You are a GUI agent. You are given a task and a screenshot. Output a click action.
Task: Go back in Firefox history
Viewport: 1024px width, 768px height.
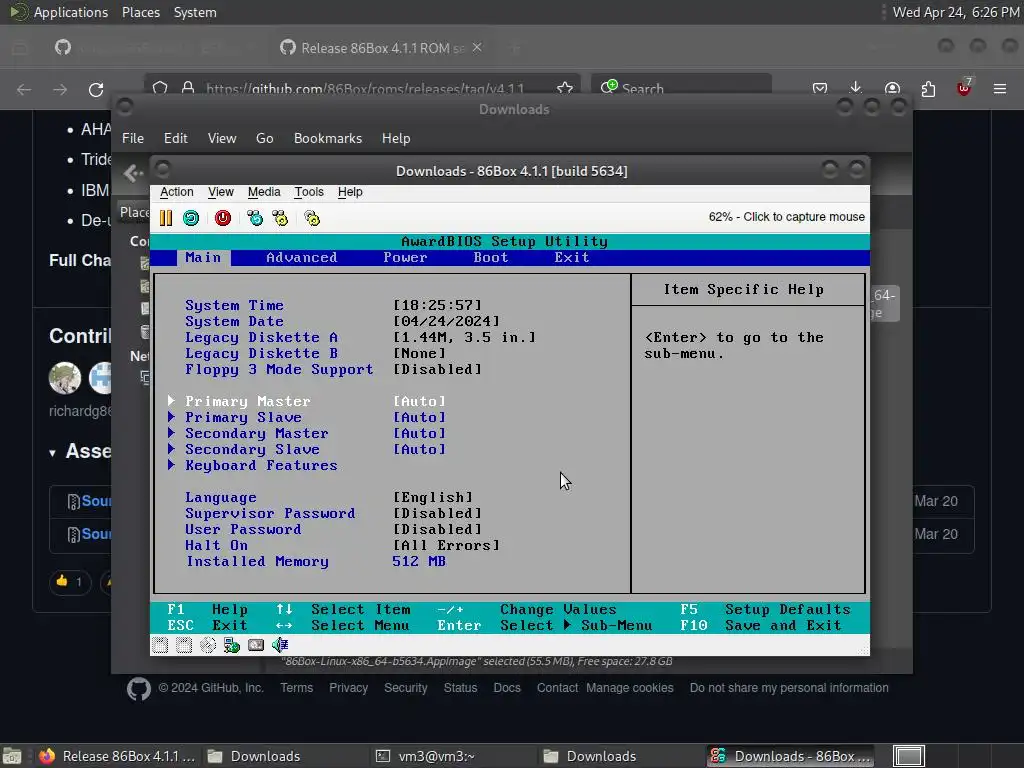[x=24, y=89]
